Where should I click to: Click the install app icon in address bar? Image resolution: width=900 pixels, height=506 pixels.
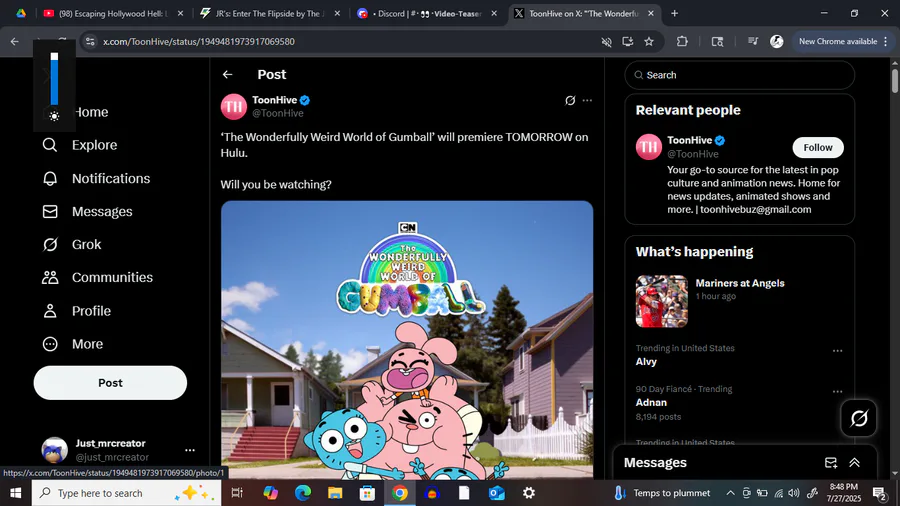(627, 41)
